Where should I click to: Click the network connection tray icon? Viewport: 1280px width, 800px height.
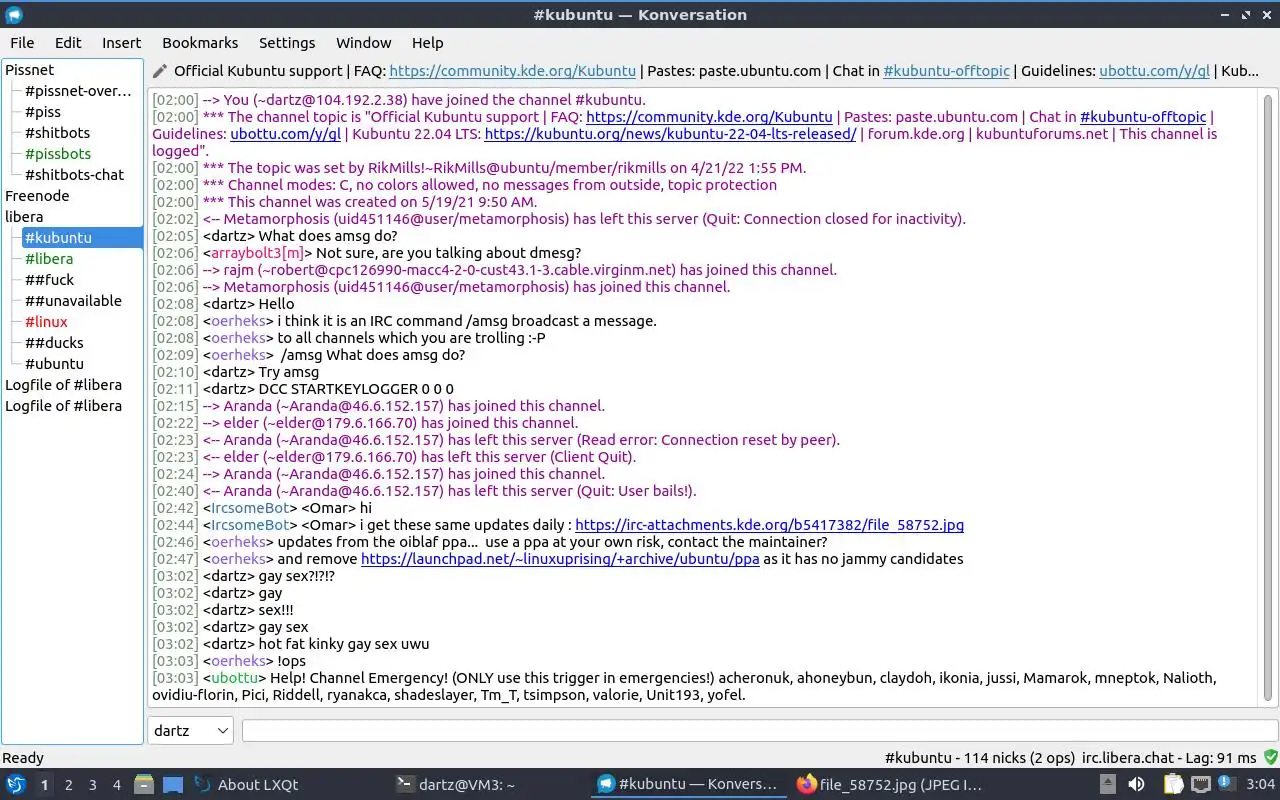click(x=1201, y=784)
